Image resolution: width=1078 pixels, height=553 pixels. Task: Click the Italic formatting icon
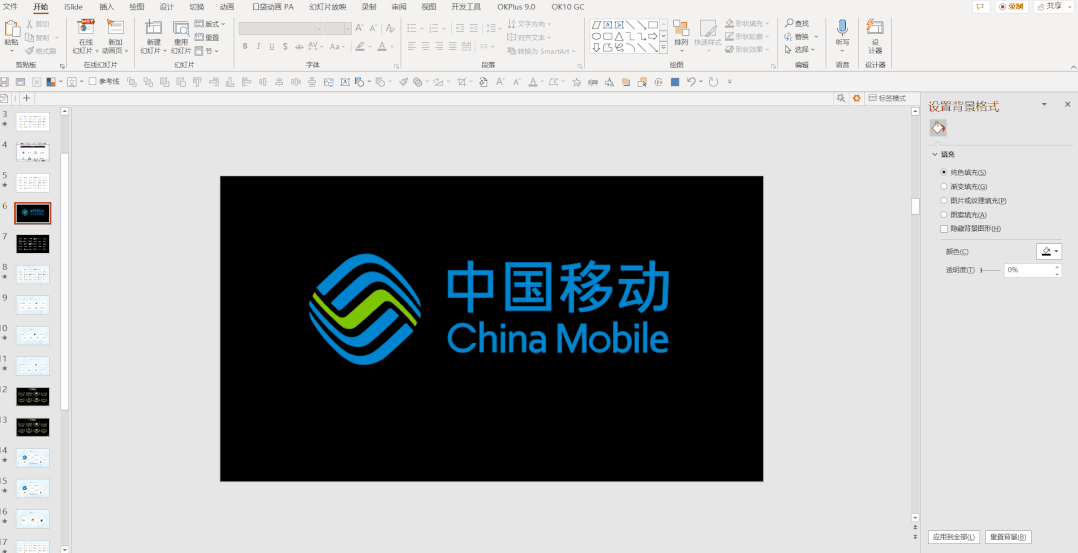(x=258, y=47)
